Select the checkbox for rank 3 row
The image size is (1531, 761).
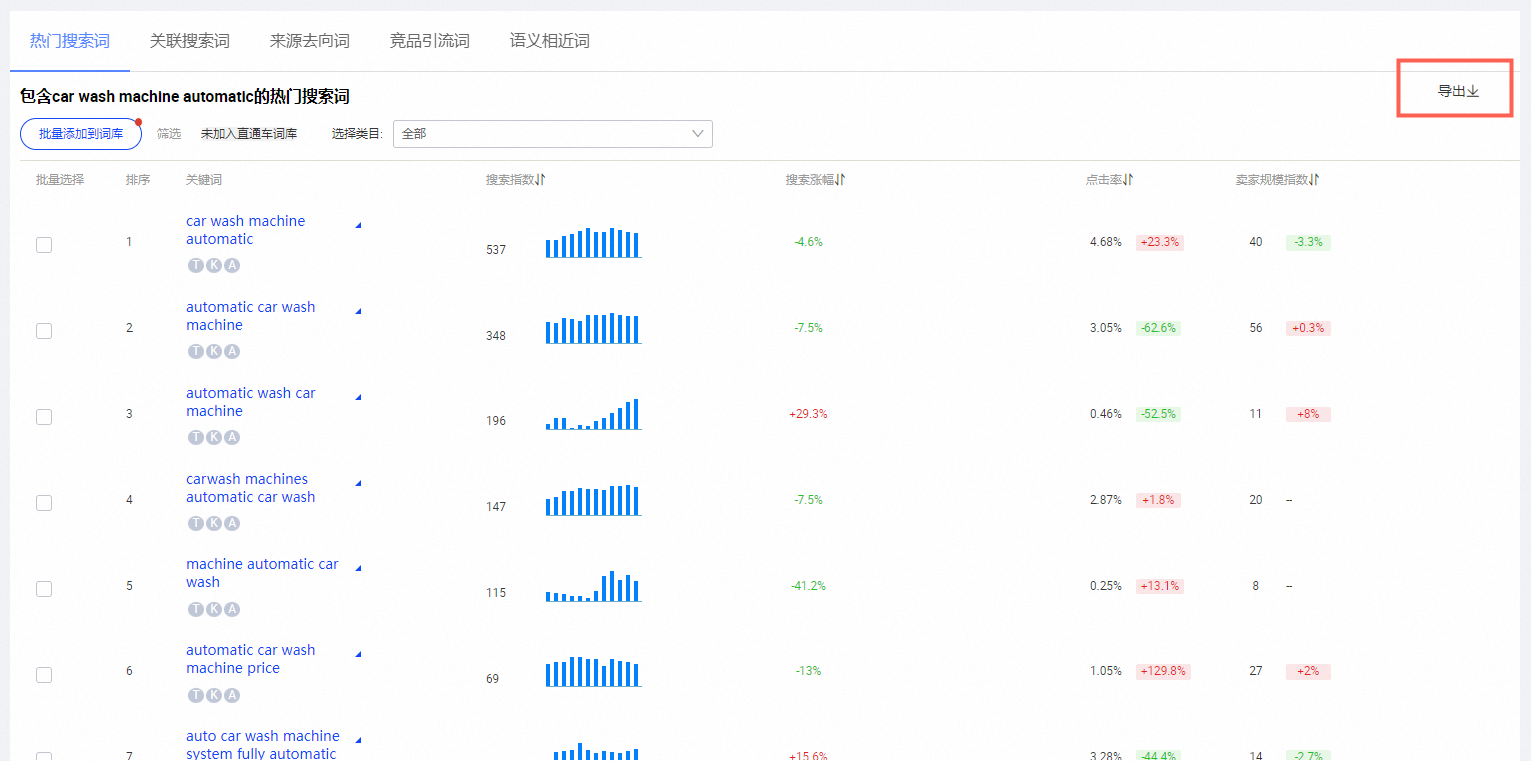pos(44,417)
